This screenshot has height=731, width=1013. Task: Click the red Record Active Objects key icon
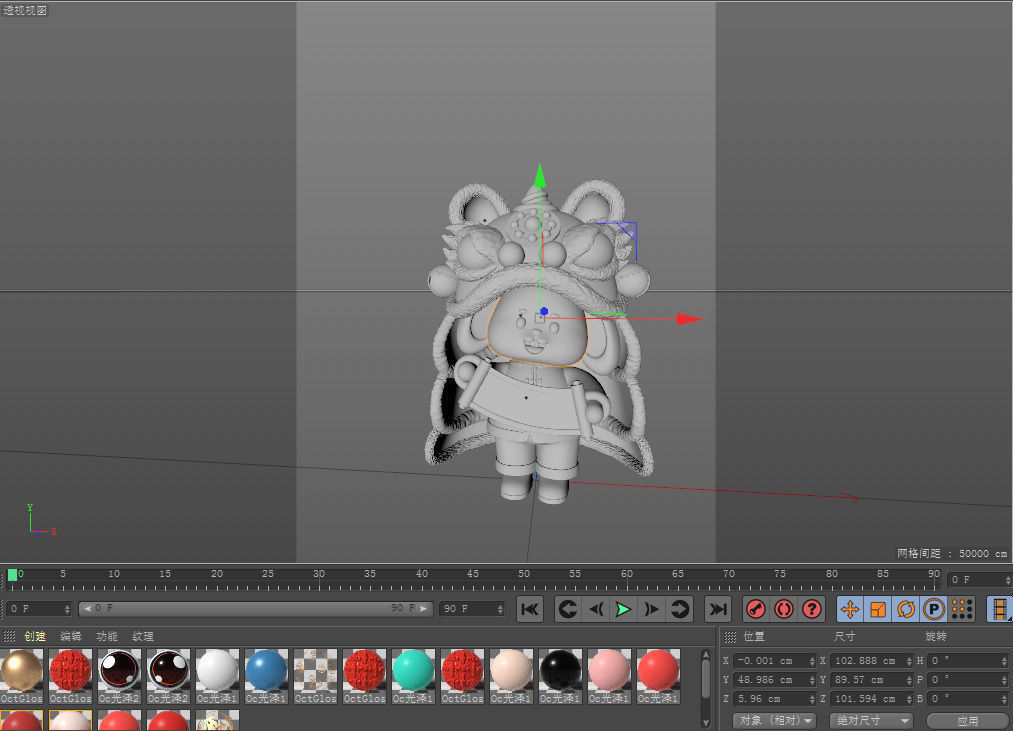[756, 609]
